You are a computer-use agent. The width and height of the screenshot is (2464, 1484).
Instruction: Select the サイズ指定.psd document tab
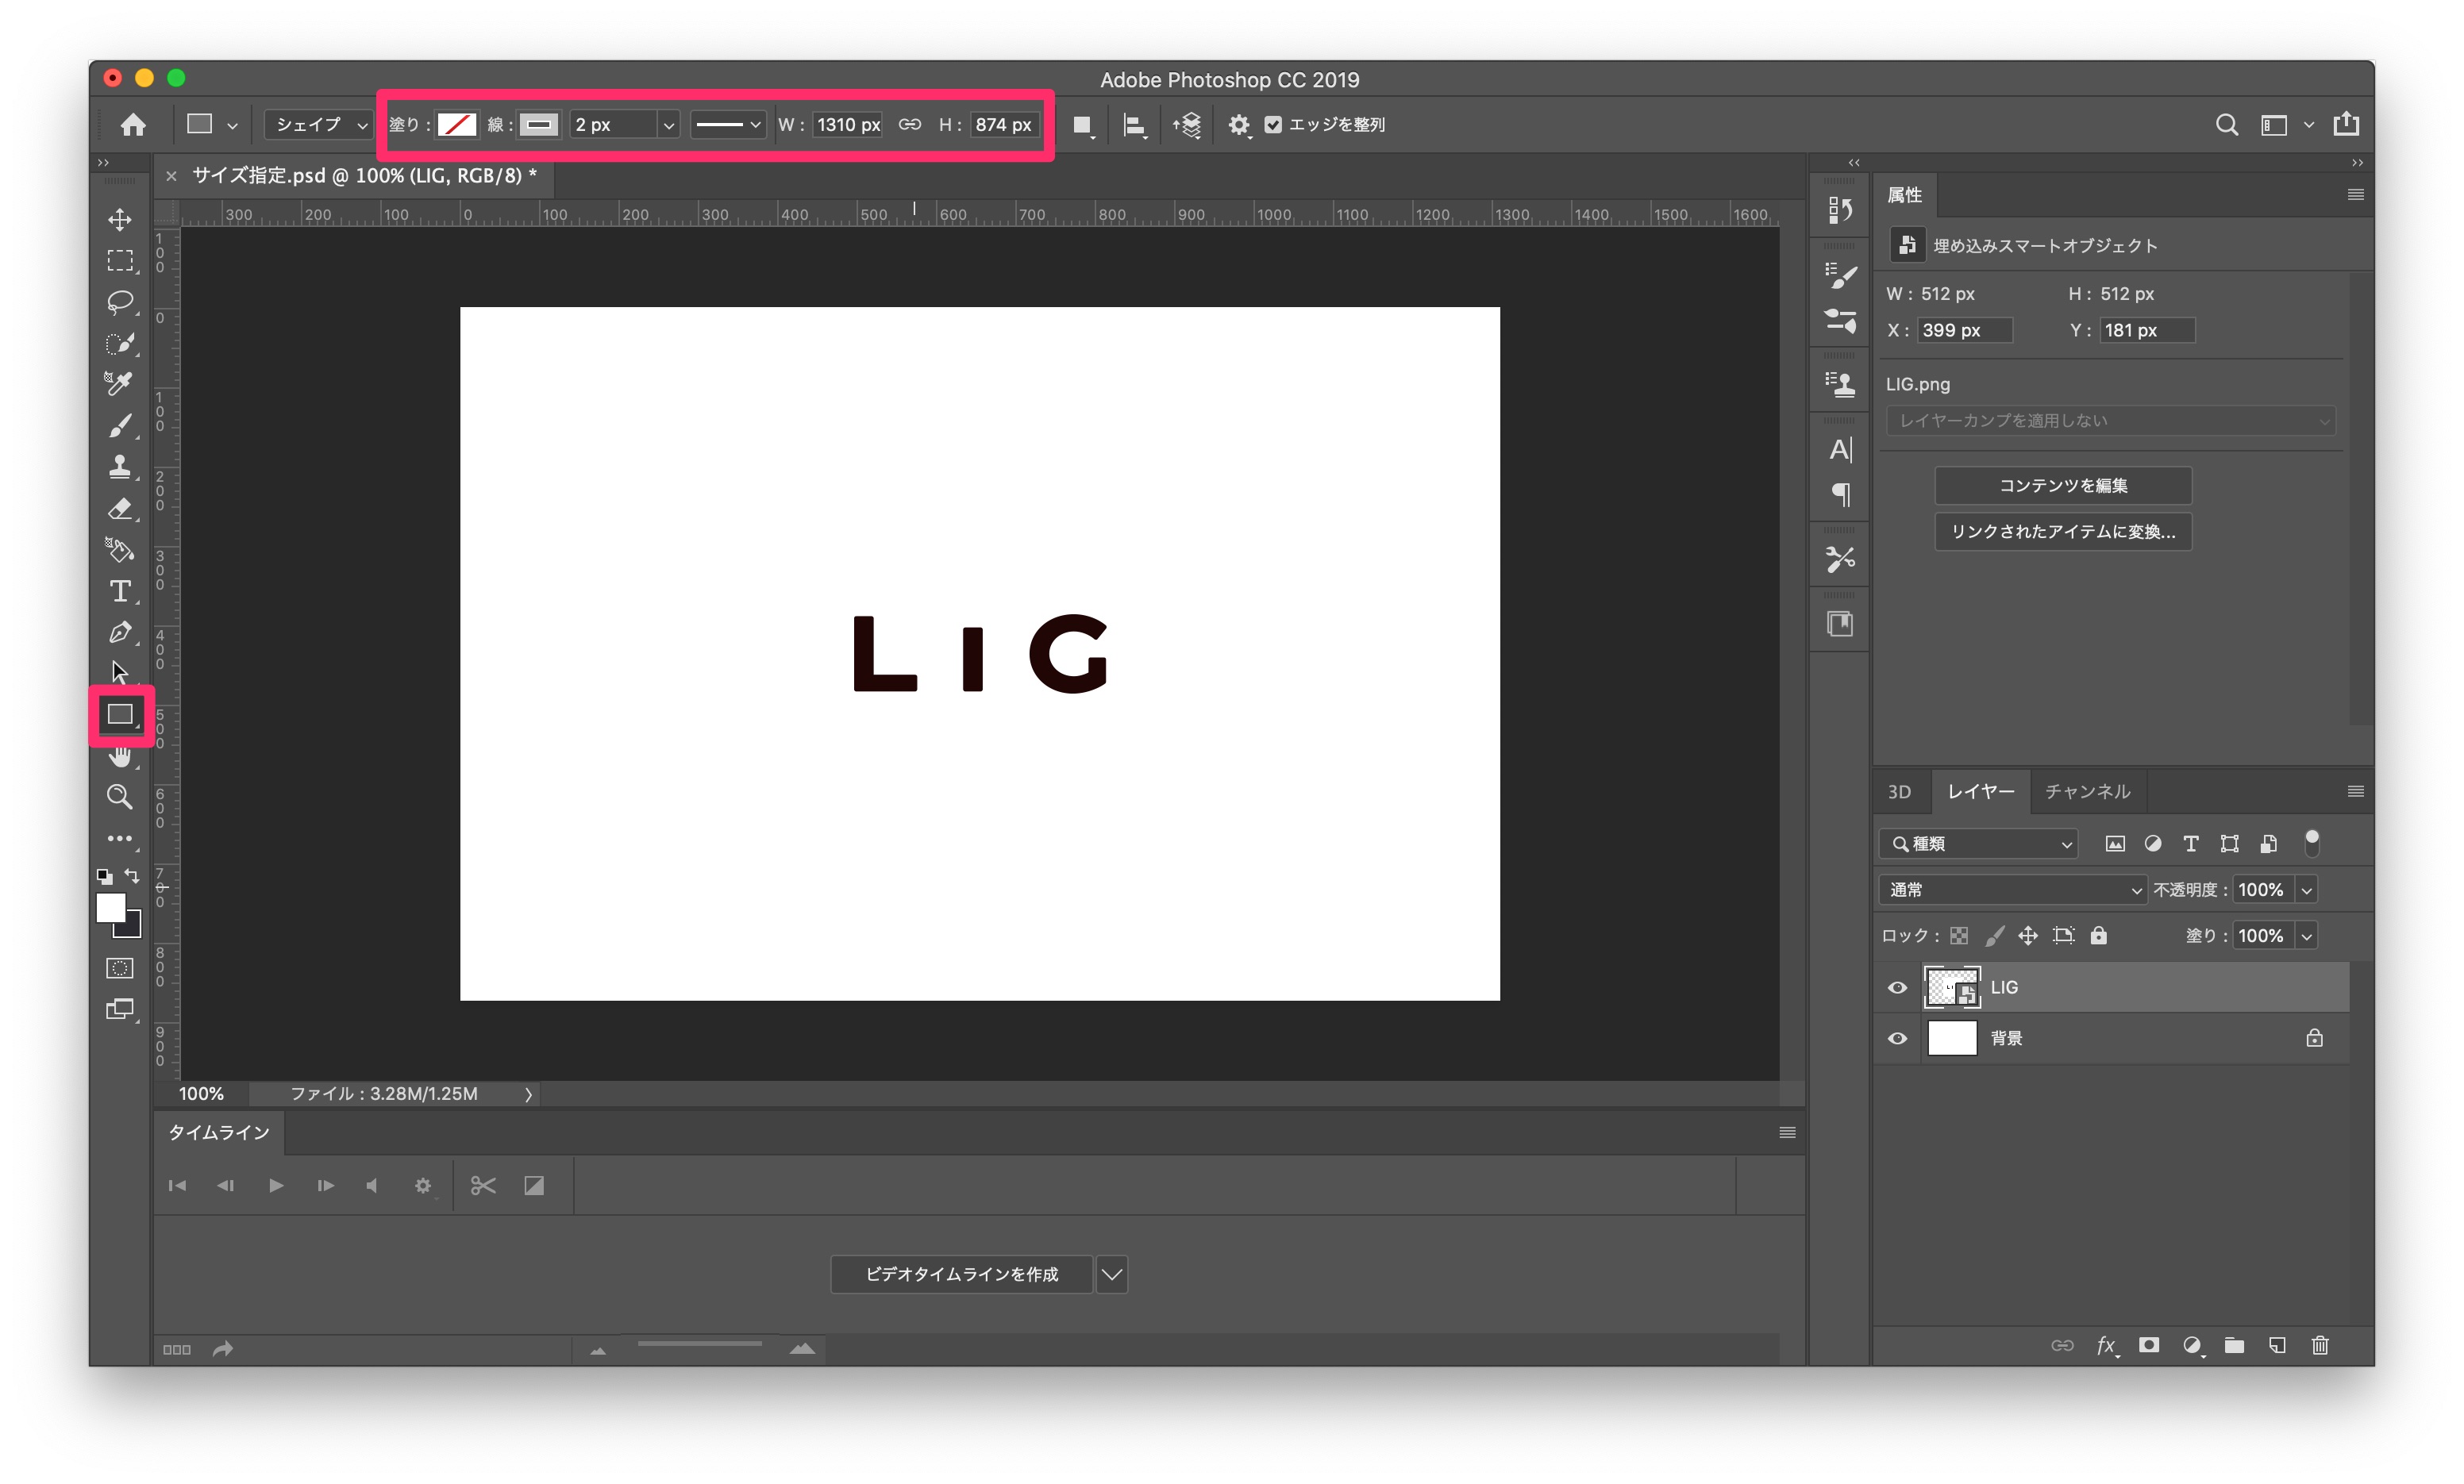click(x=364, y=176)
